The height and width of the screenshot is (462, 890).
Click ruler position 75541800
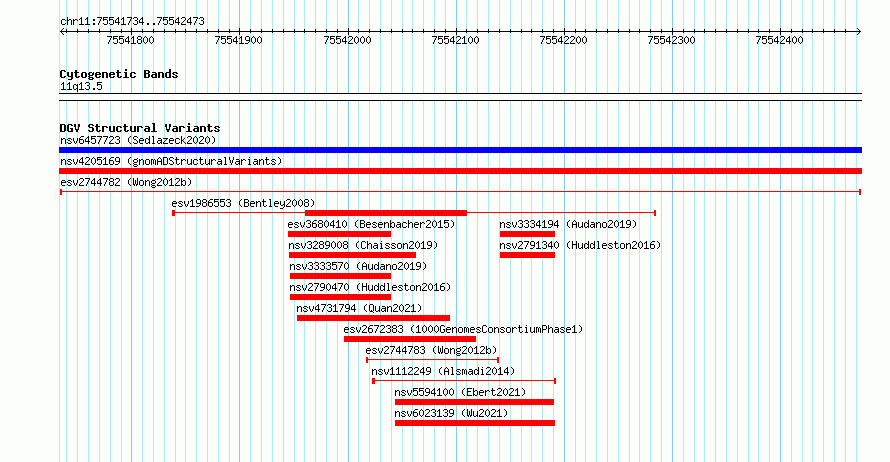tap(131, 40)
